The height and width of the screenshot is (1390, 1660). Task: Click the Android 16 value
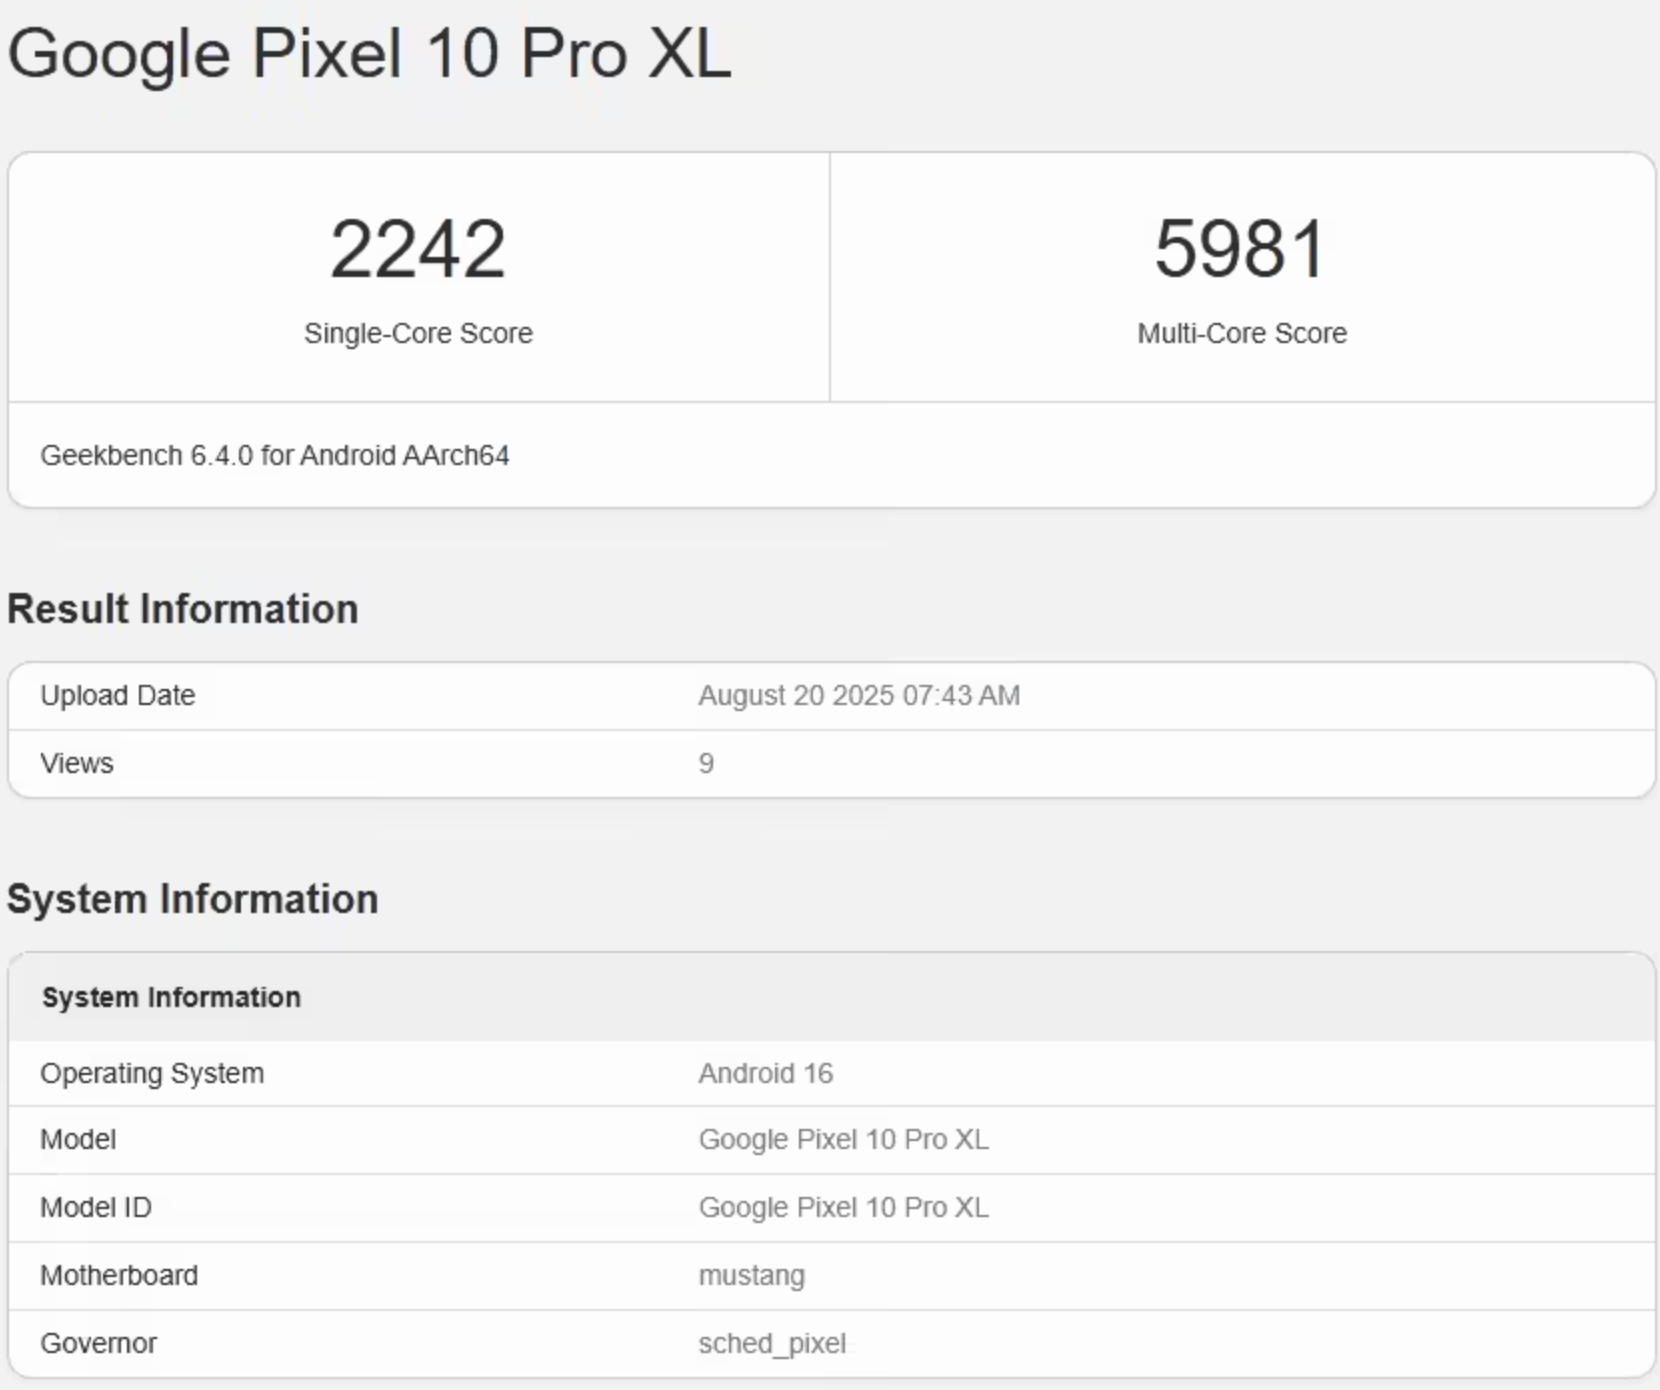point(765,1073)
